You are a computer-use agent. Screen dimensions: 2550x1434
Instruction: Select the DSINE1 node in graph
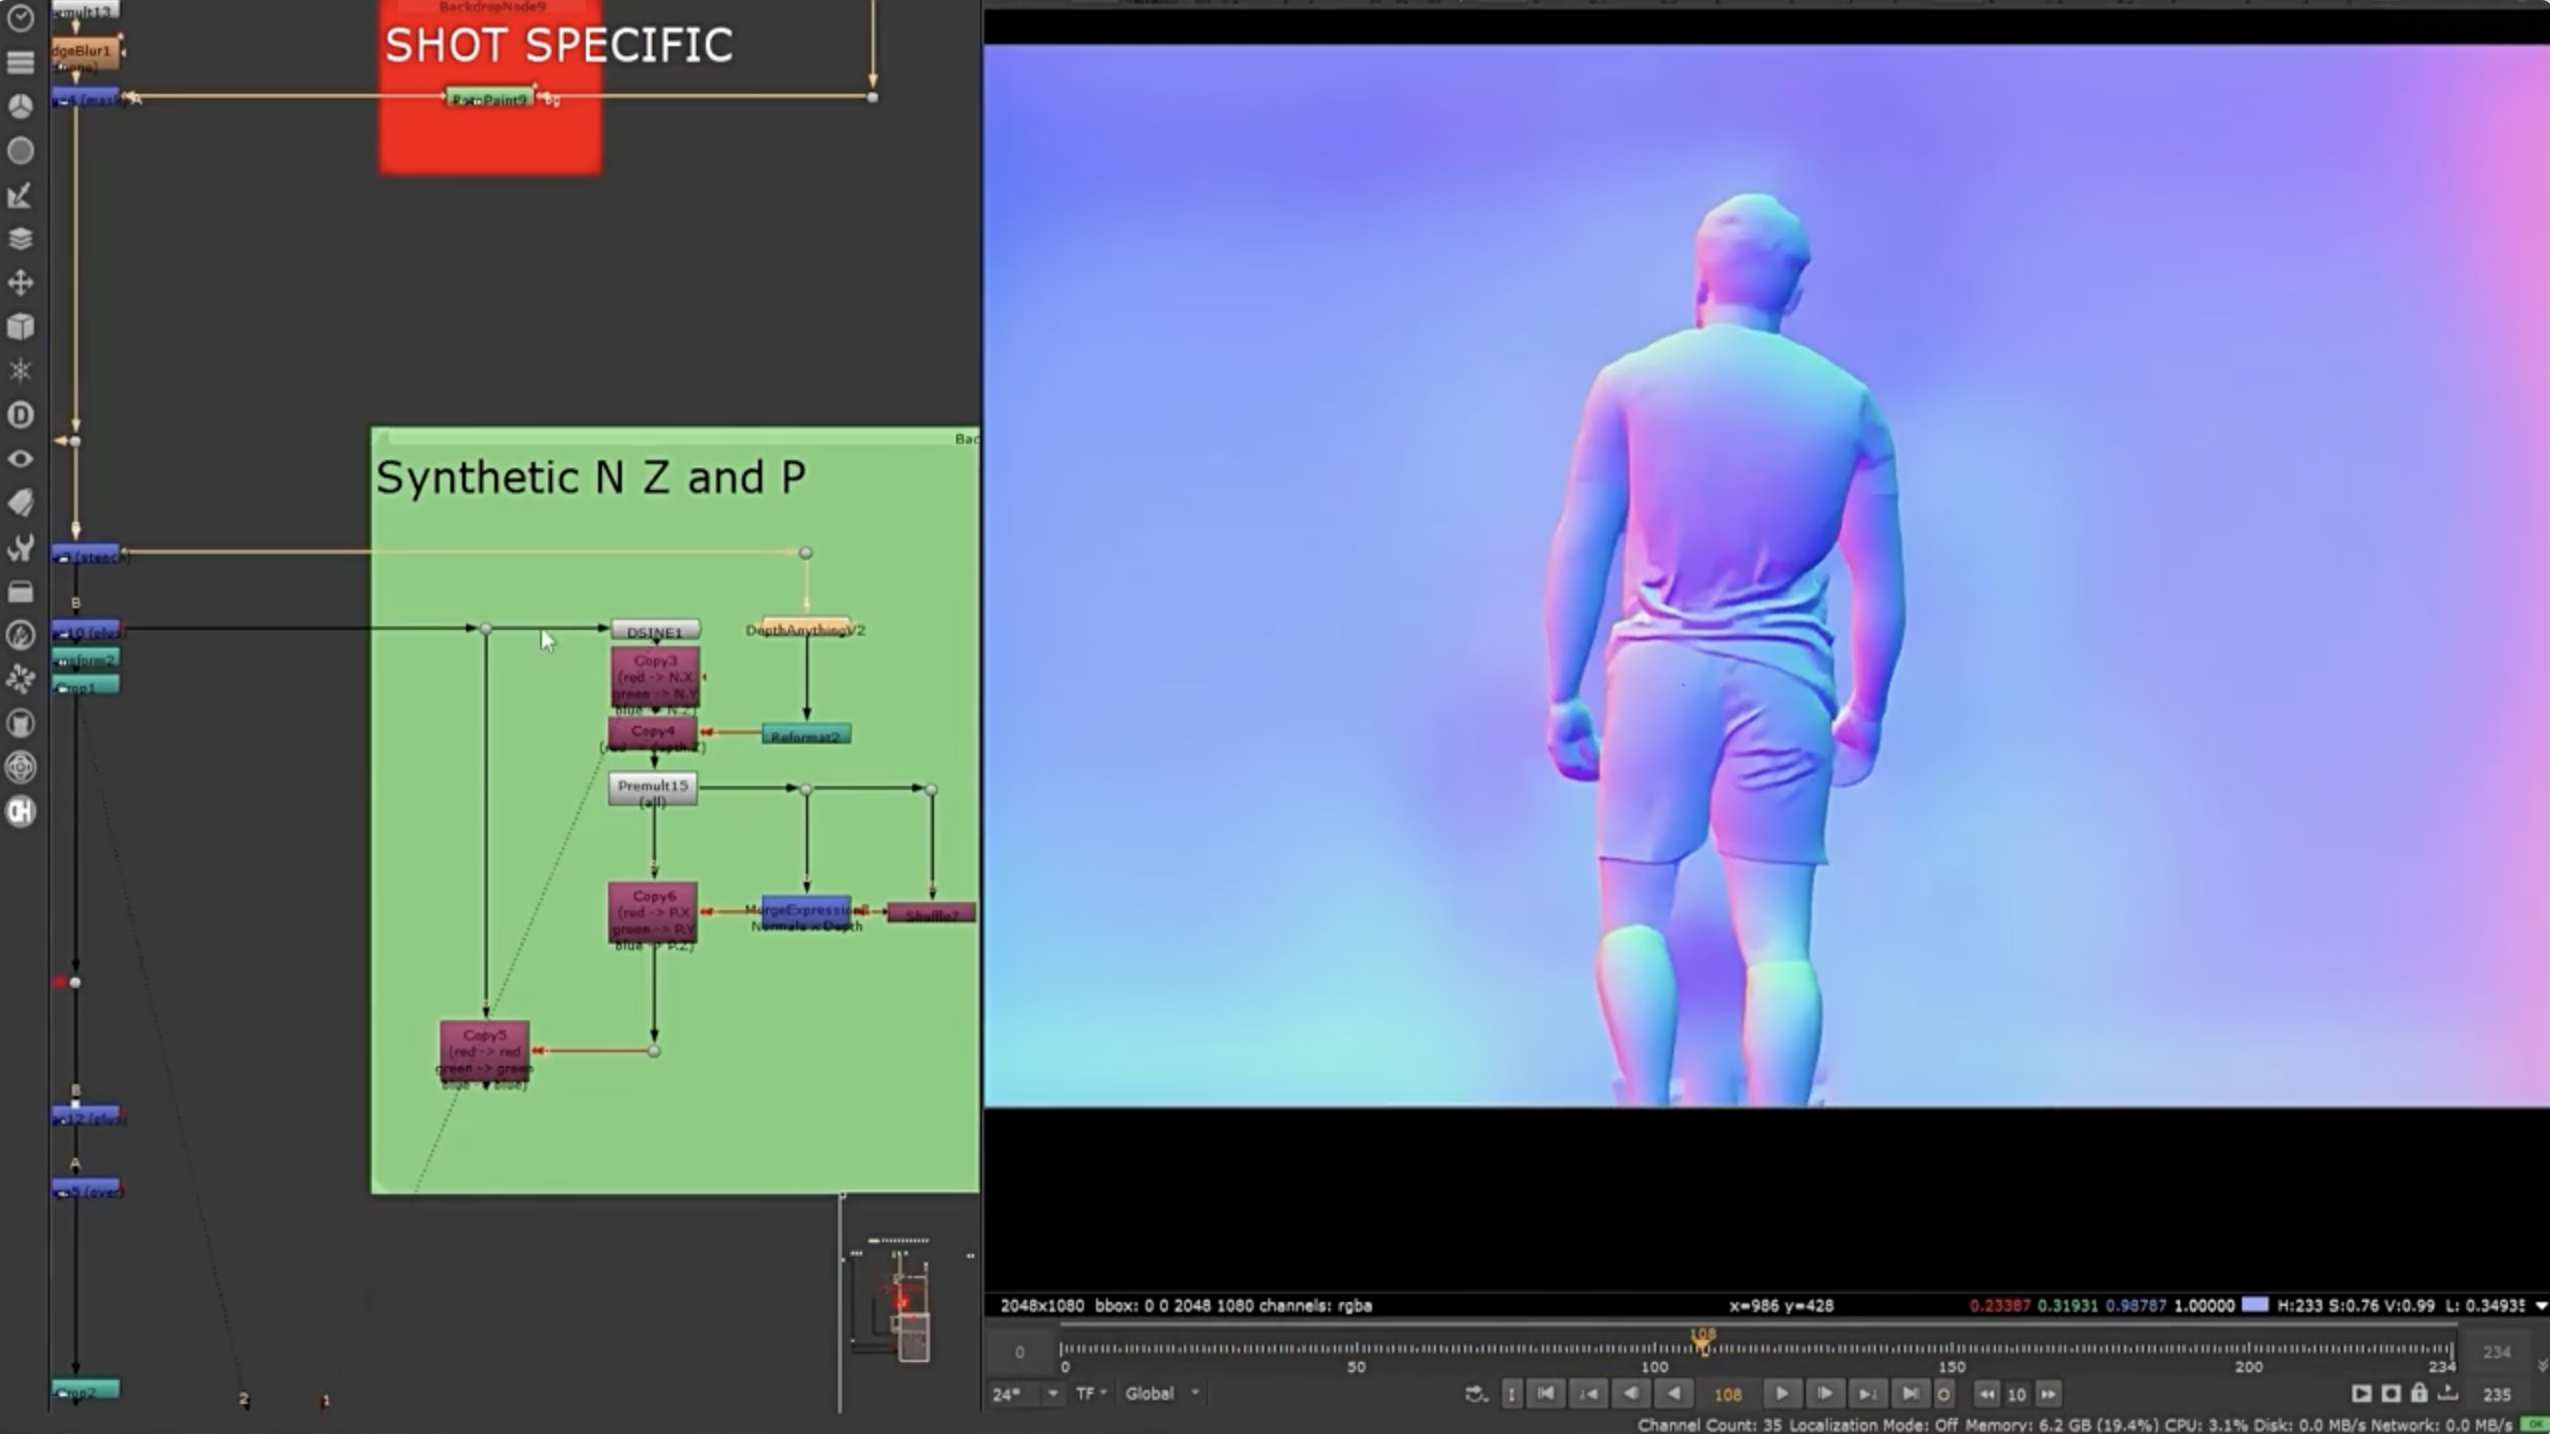click(x=655, y=631)
